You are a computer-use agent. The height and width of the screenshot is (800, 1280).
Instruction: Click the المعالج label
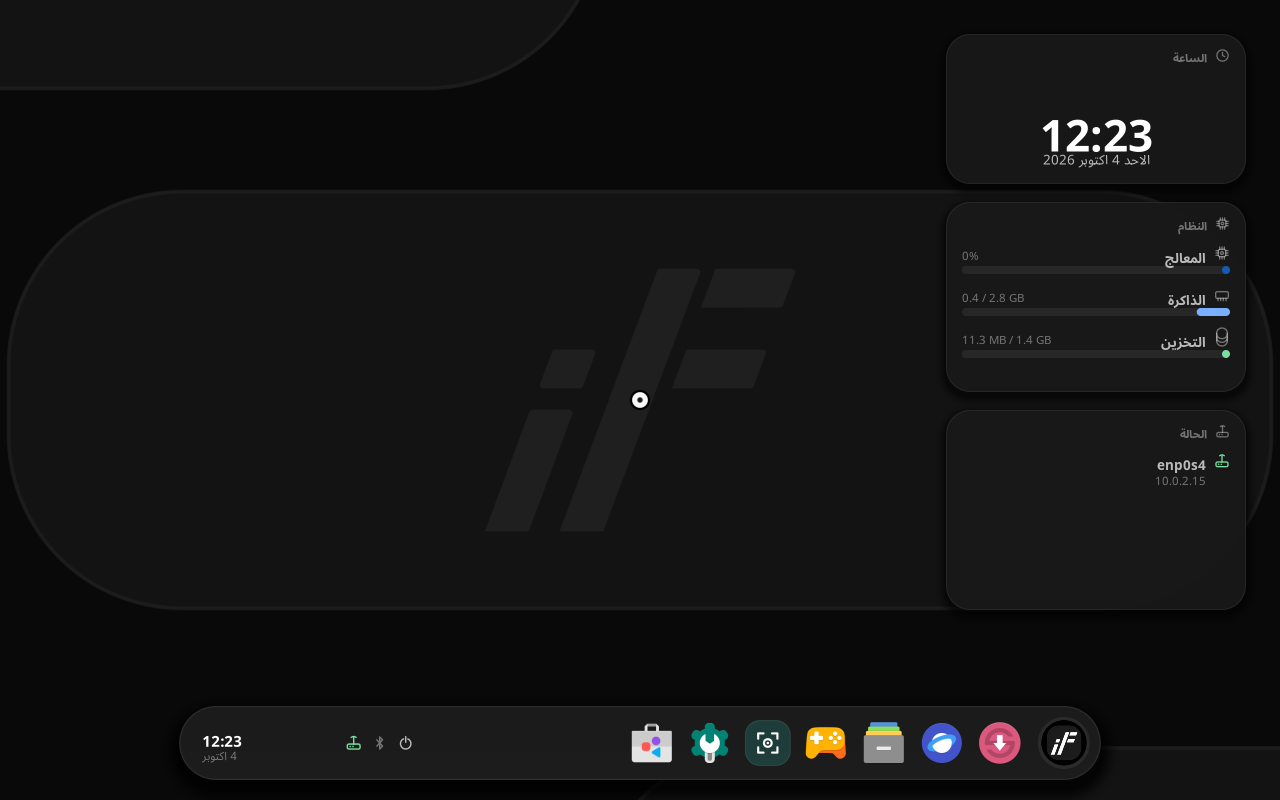(1185, 258)
